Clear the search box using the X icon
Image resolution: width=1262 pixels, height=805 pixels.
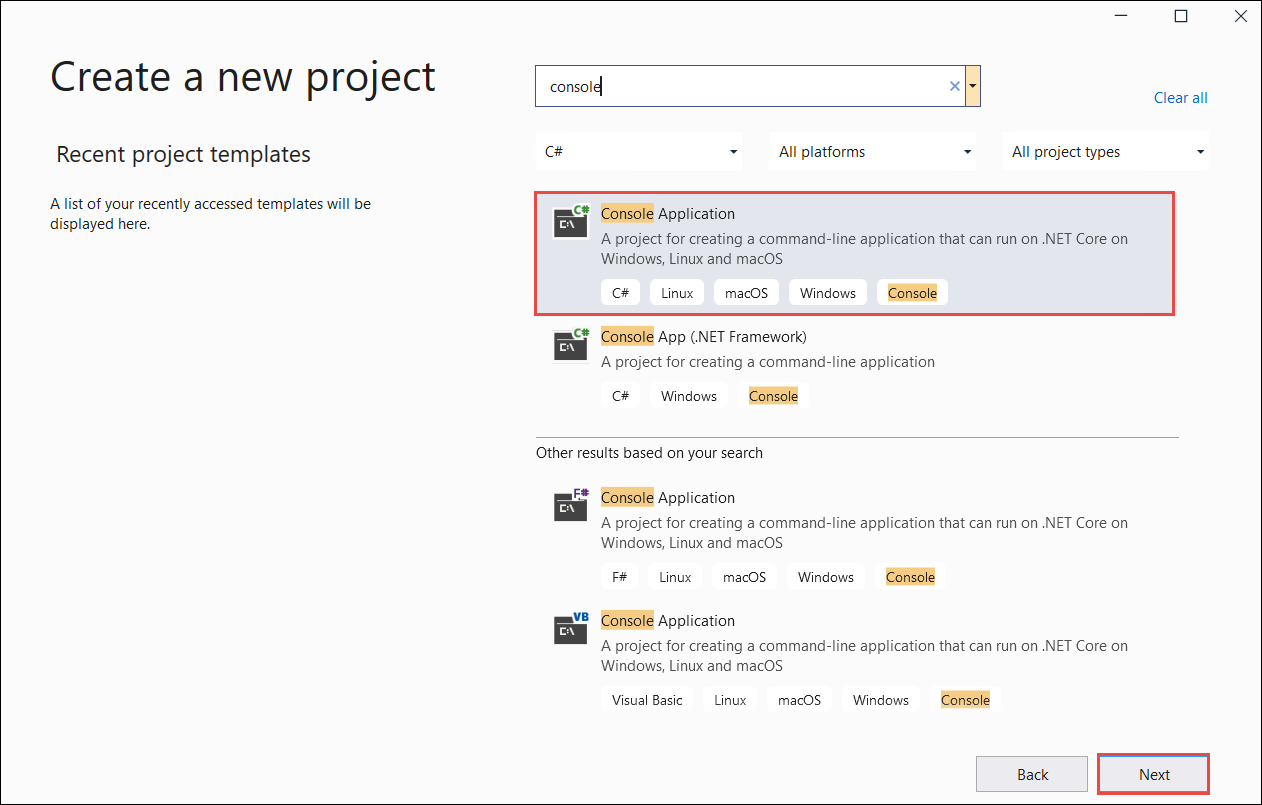[954, 86]
